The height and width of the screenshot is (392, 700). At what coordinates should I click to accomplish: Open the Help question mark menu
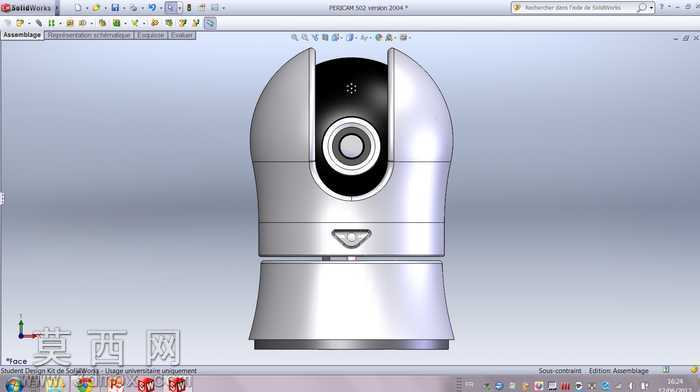tap(662, 7)
